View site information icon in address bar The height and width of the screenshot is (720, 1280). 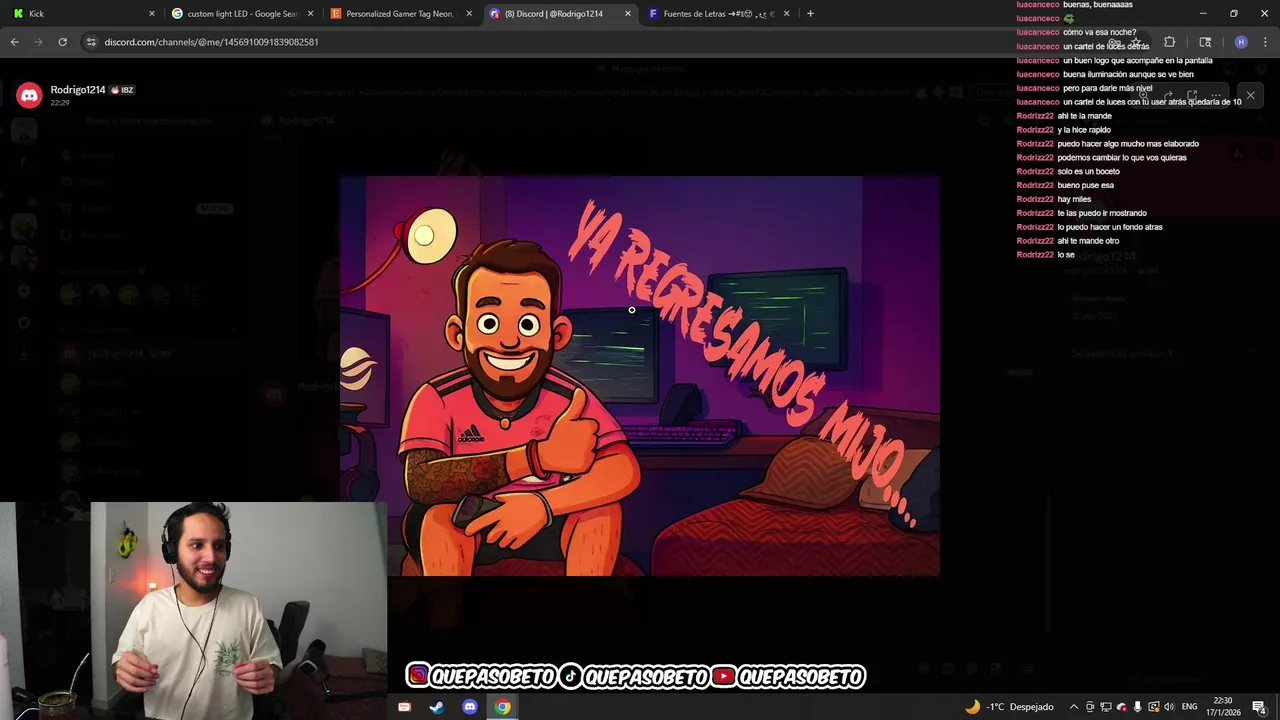click(x=91, y=42)
